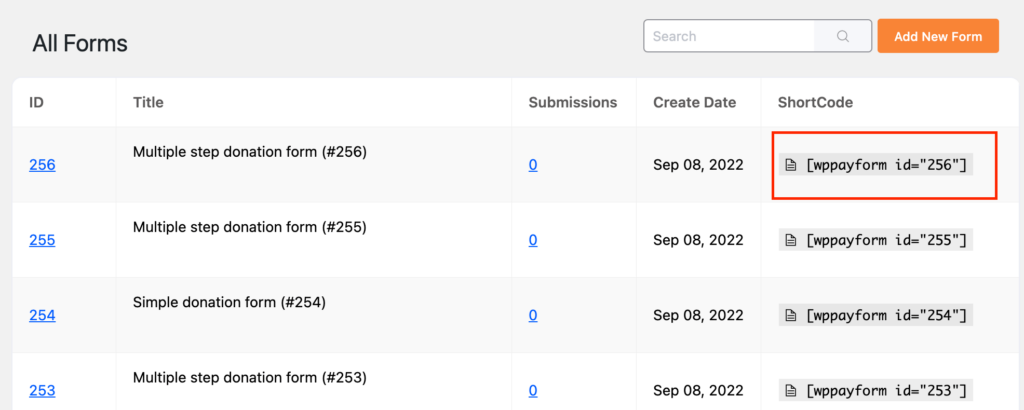
Task: Select the Simple donation form (#254) title
Action: 229,302
